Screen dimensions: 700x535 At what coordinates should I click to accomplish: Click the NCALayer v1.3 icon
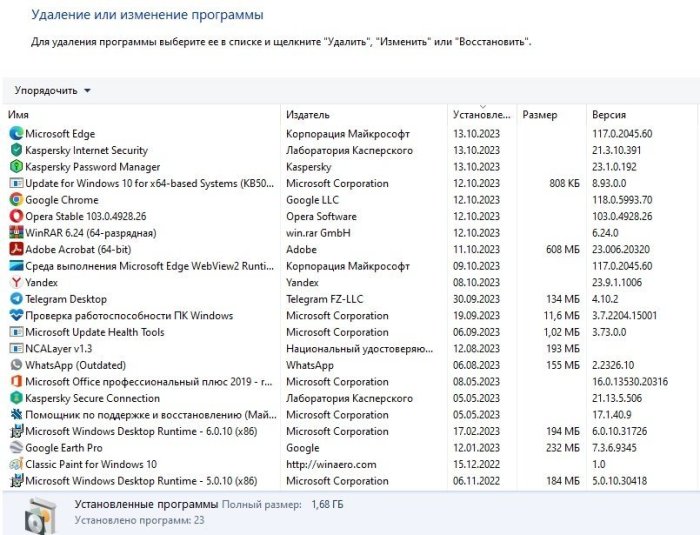tap(16, 348)
